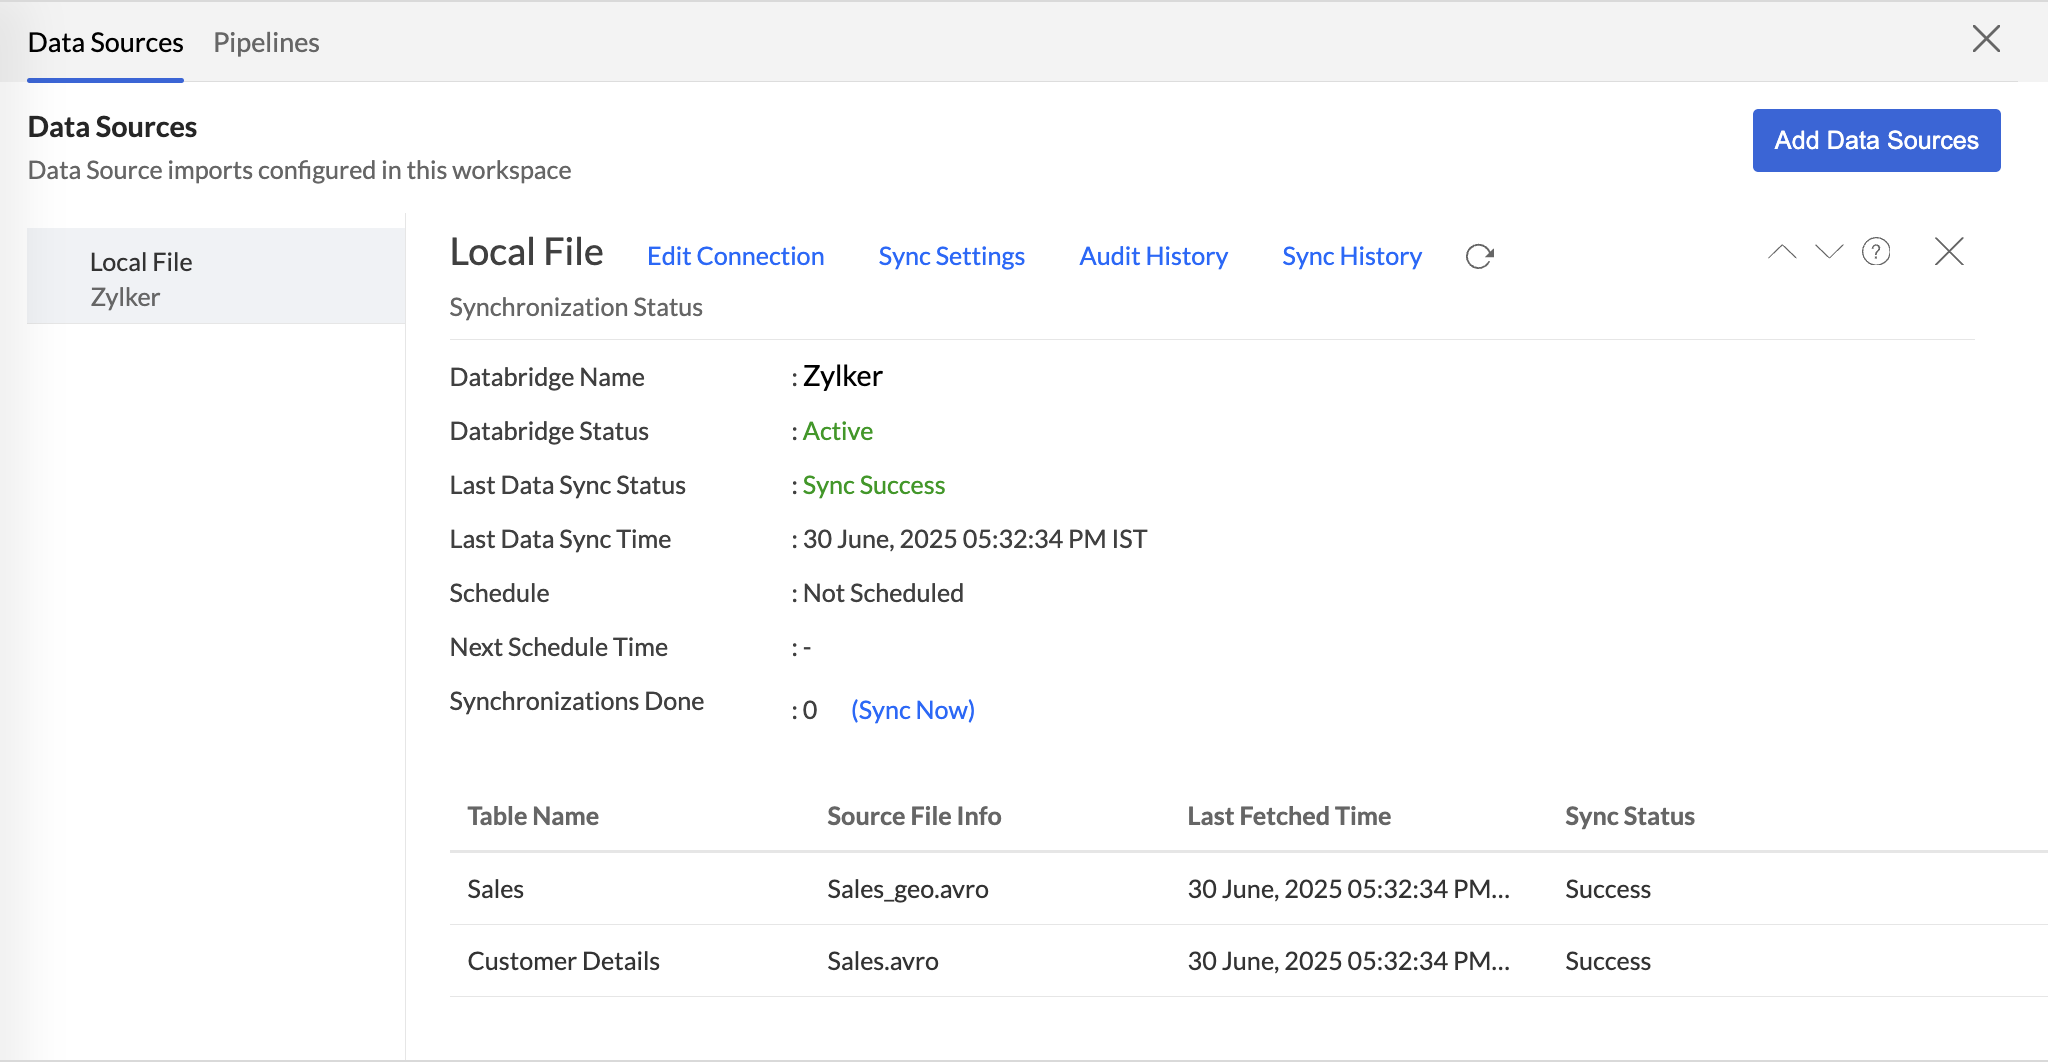Image resolution: width=2048 pixels, height=1062 pixels.
Task: Close the Data Sources dialog
Action: coord(1985,39)
